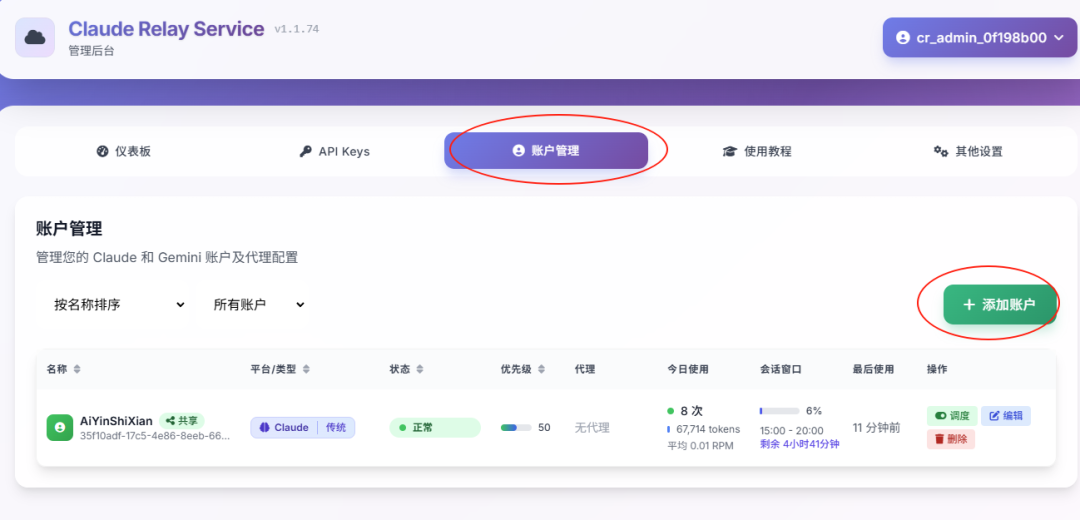1080x520 pixels.
Task: Click the 操作 column header
Action: click(x=937, y=369)
